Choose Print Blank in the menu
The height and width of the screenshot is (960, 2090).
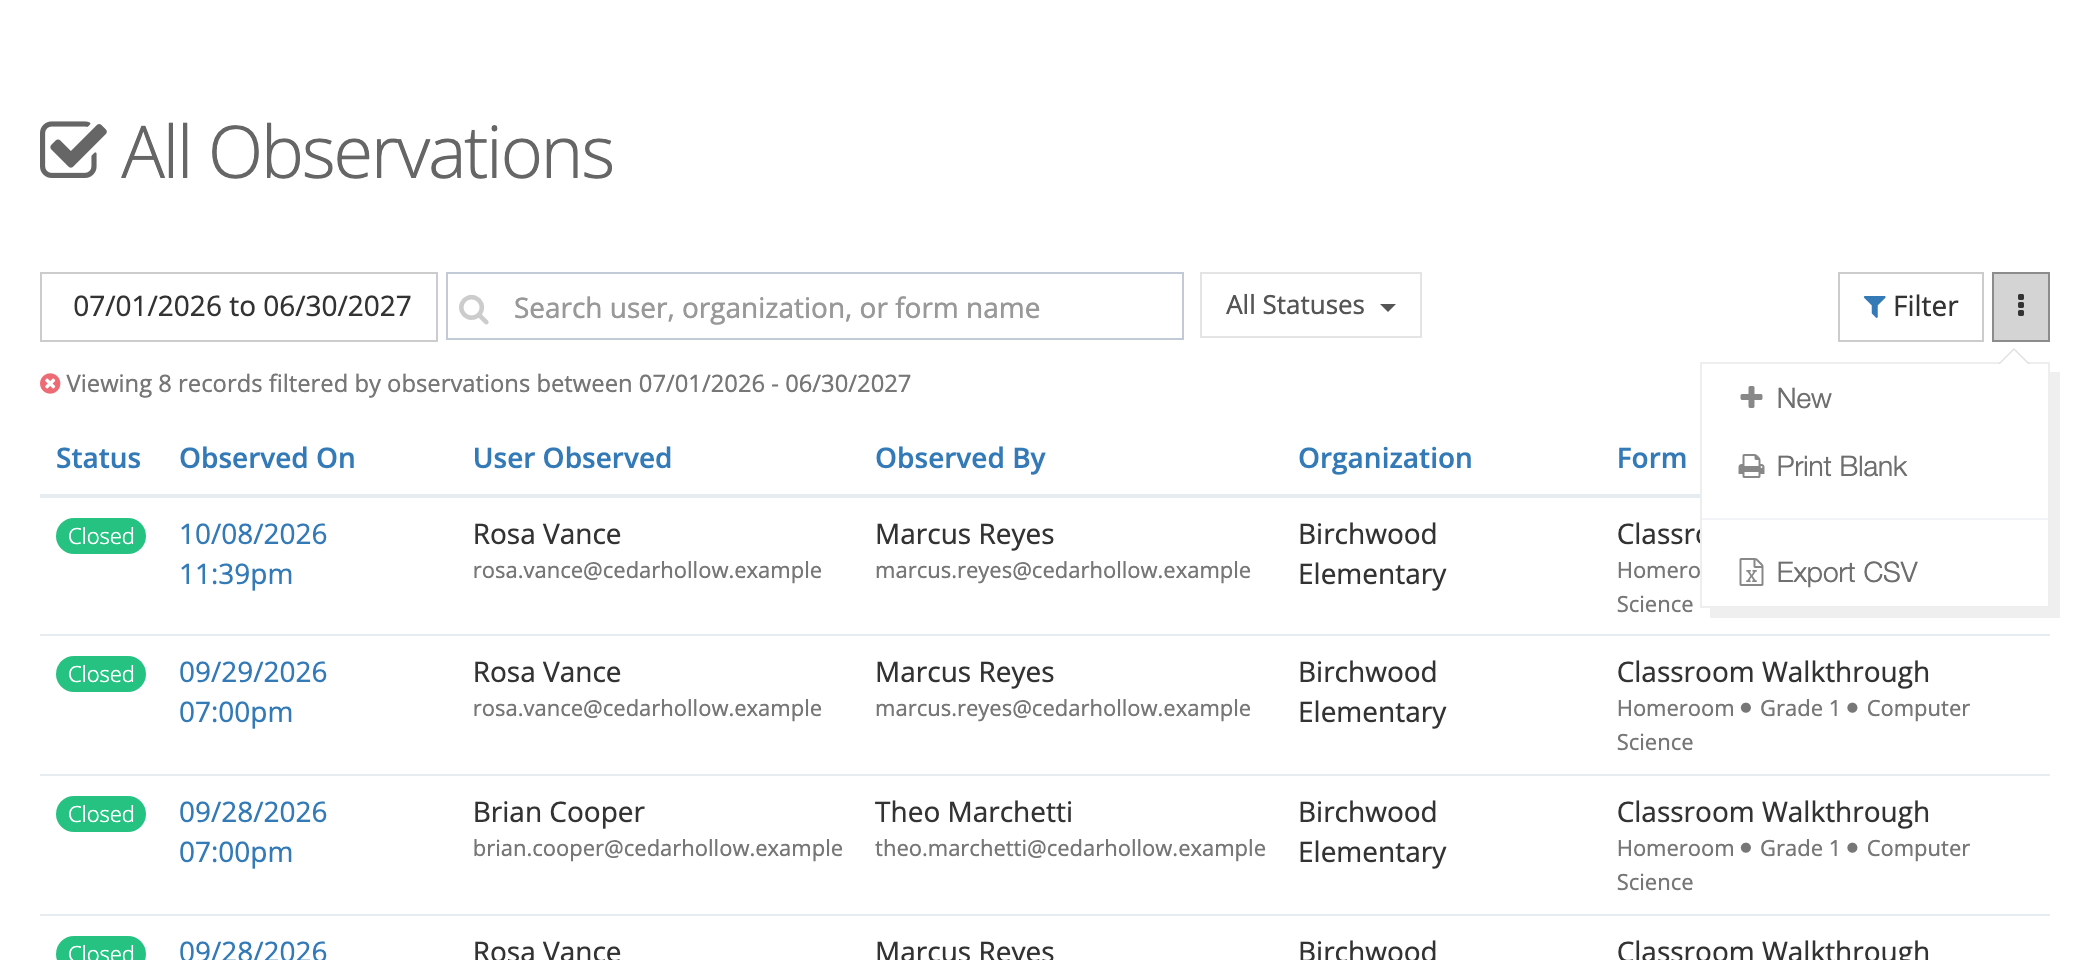point(1841,466)
